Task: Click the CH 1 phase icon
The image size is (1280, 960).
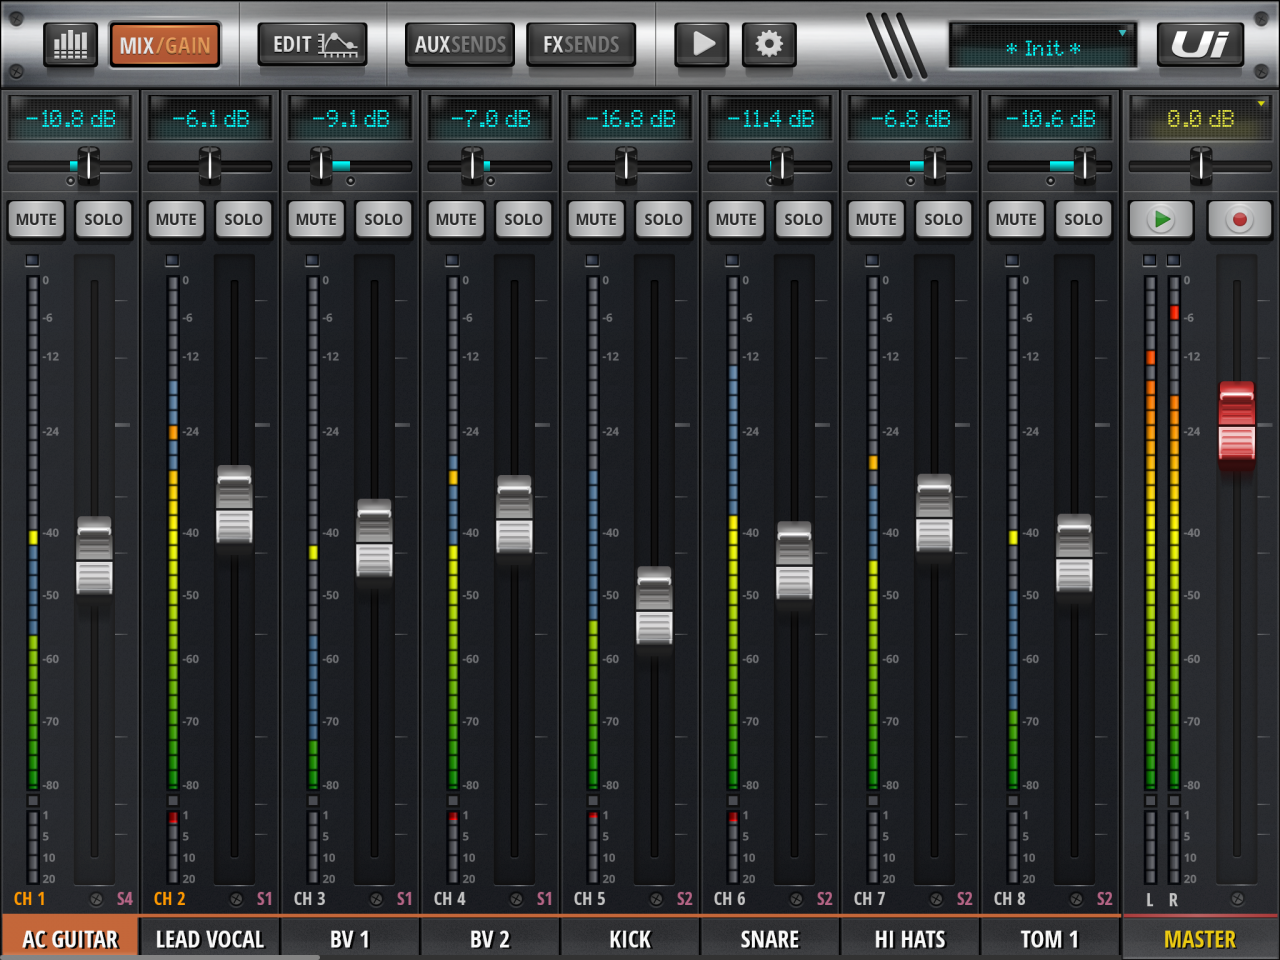Action: 96,899
